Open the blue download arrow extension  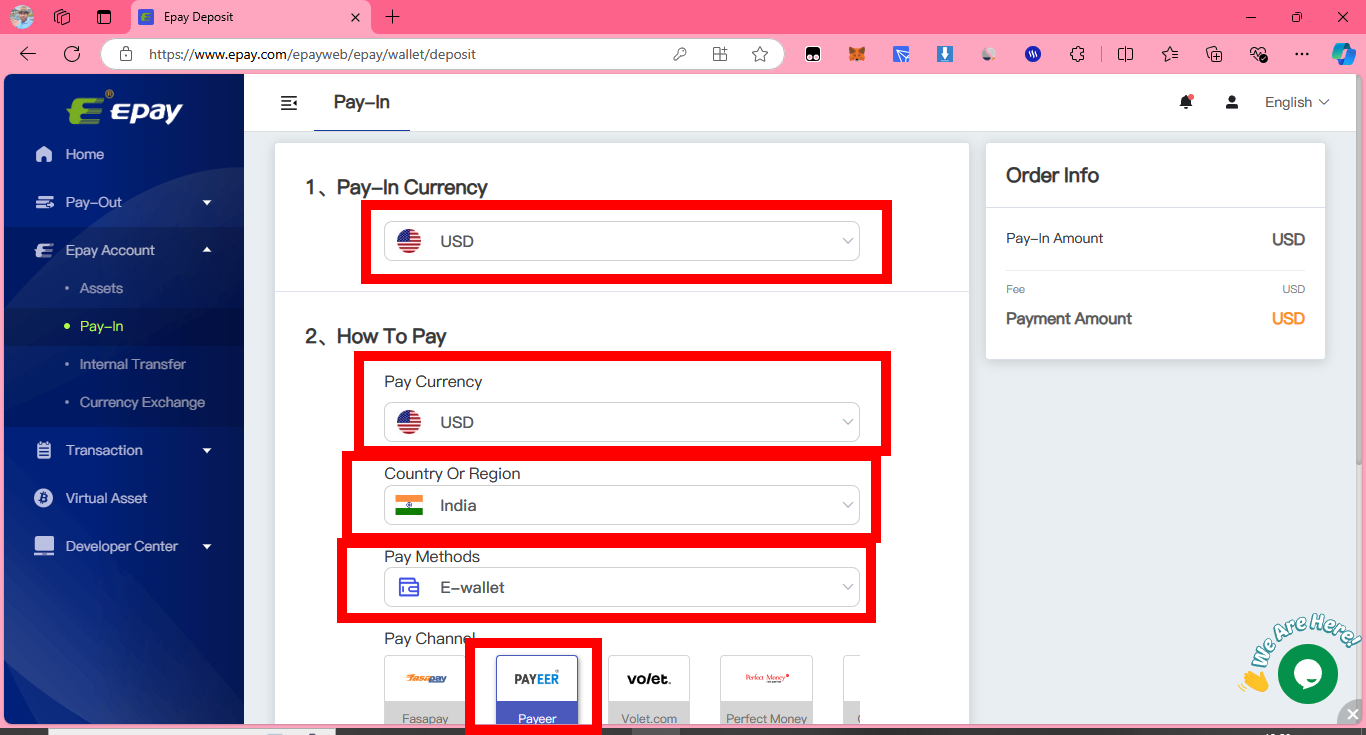[x=945, y=54]
